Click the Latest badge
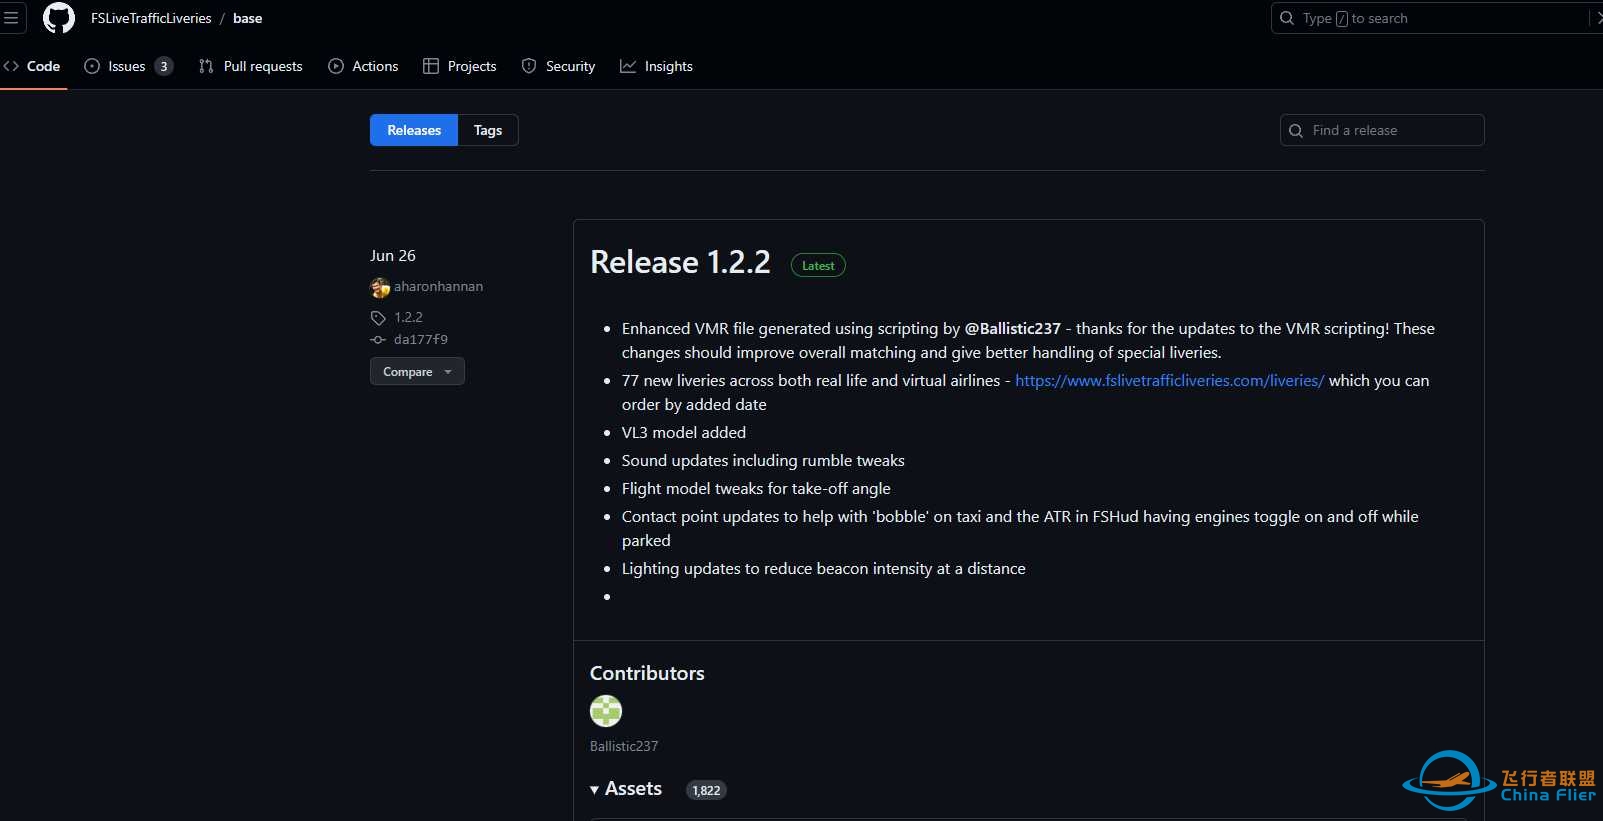1603x821 pixels. (818, 265)
